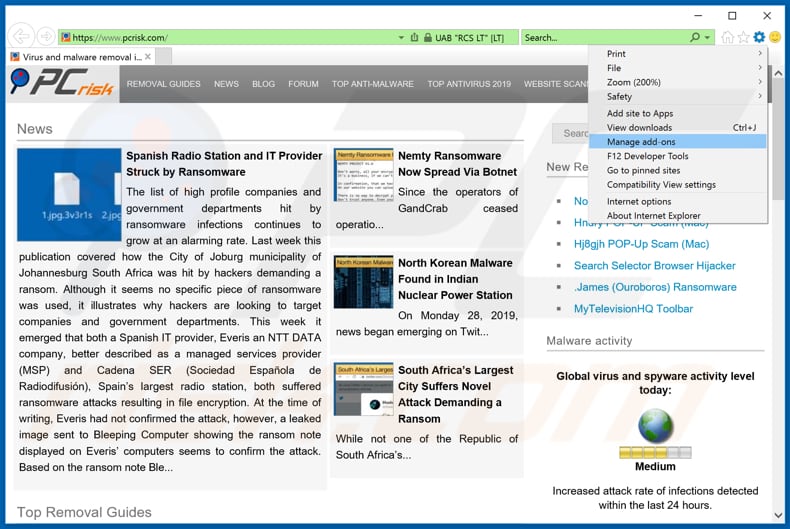The height and width of the screenshot is (529, 790).
Task: Click the browser Back arrow button
Action: [21, 38]
